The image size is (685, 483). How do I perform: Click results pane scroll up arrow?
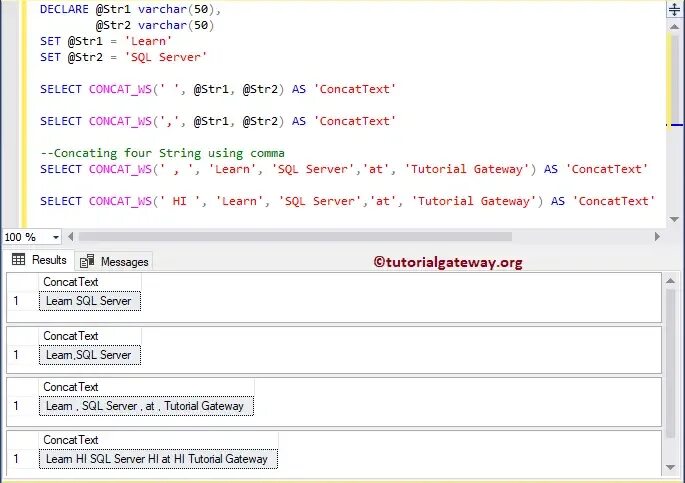[671, 281]
